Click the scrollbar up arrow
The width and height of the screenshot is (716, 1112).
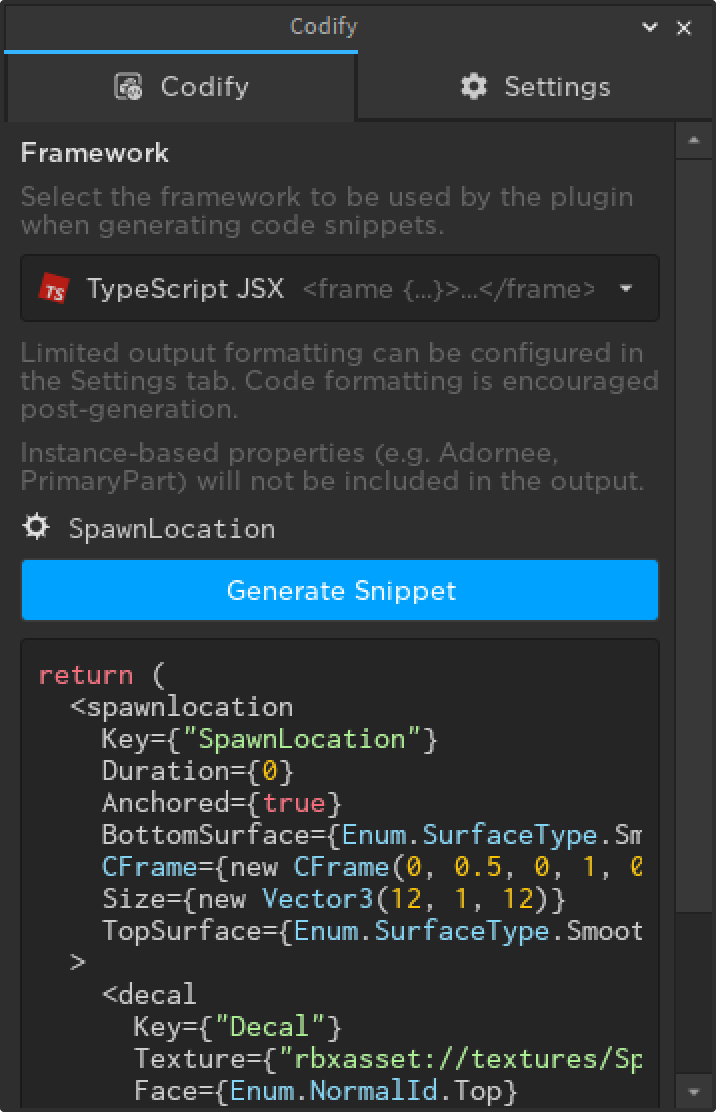[694, 140]
